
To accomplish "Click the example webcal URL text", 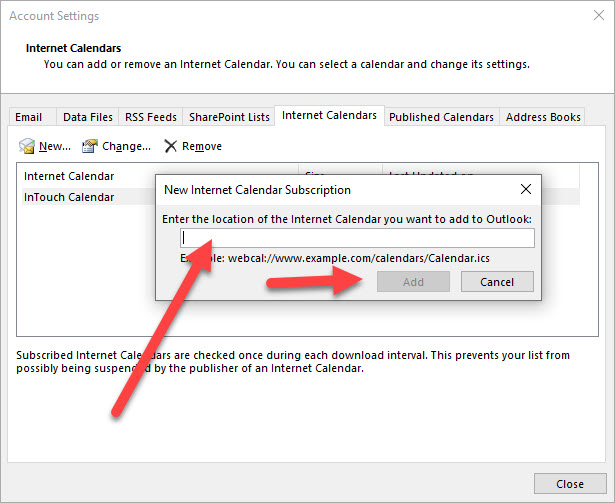I will click(x=359, y=258).
